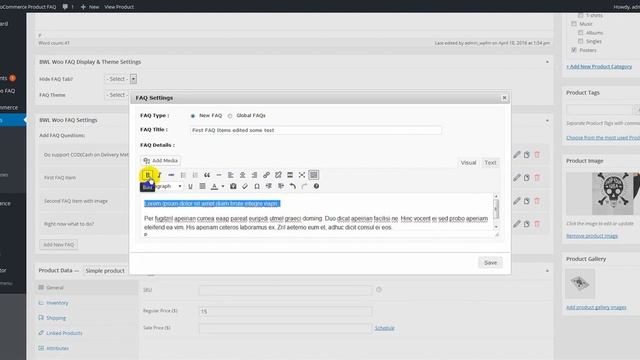The image size is (640, 360).
Task: Toggle the editor toolbar kitchen sink
Action: pos(313,175)
